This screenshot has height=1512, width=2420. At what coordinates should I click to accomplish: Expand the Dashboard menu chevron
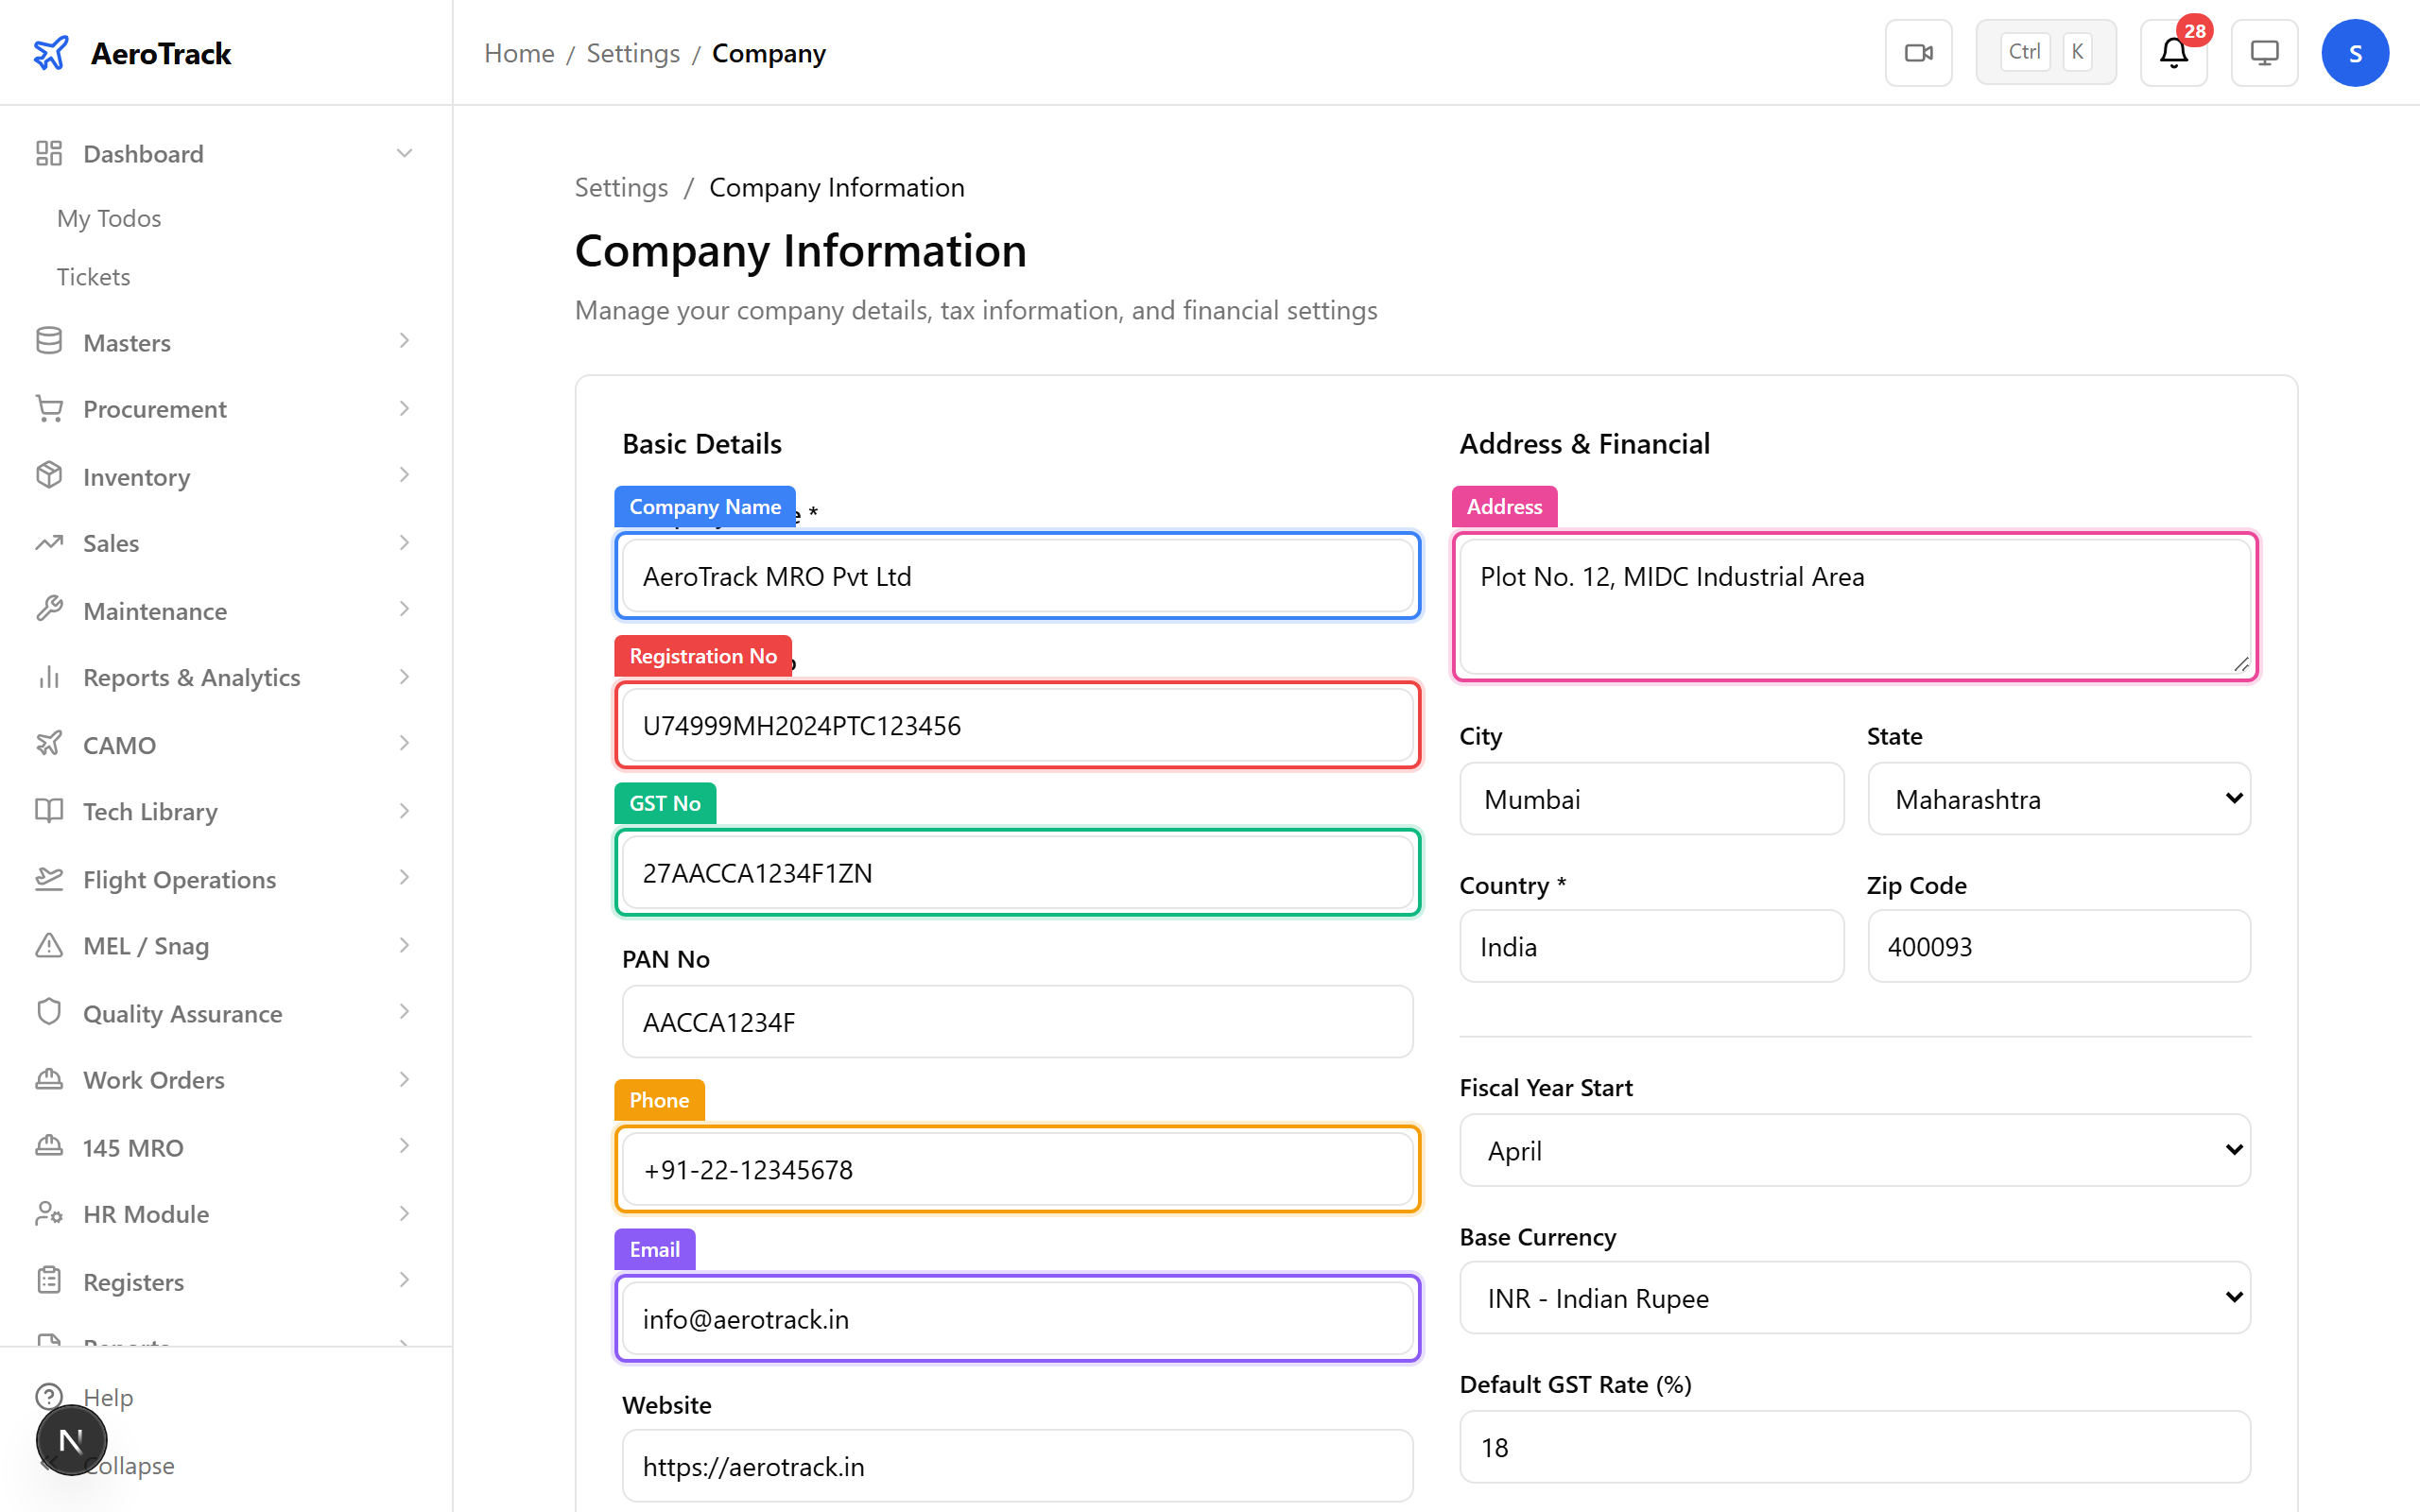[404, 152]
